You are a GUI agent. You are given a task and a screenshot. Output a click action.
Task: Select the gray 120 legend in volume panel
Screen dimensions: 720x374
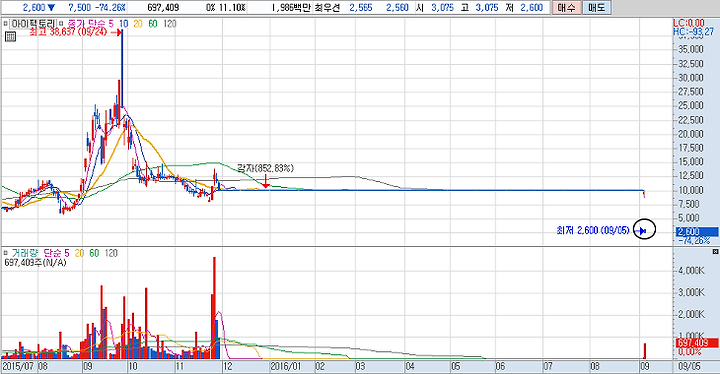click(x=111, y=253)
